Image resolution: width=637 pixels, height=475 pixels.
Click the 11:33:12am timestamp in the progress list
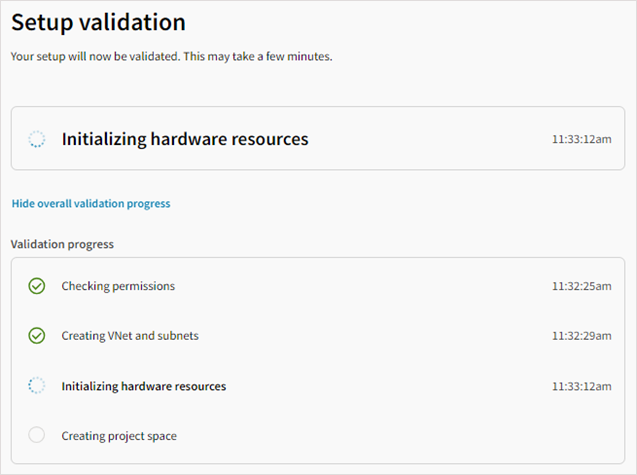(x=581, y=386)
